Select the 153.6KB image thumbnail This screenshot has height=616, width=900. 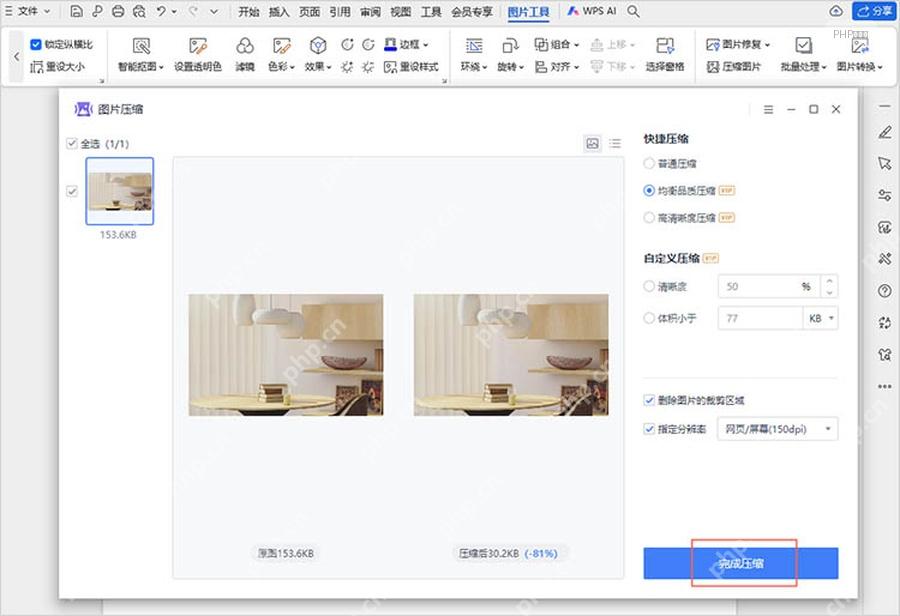point(119,191)
